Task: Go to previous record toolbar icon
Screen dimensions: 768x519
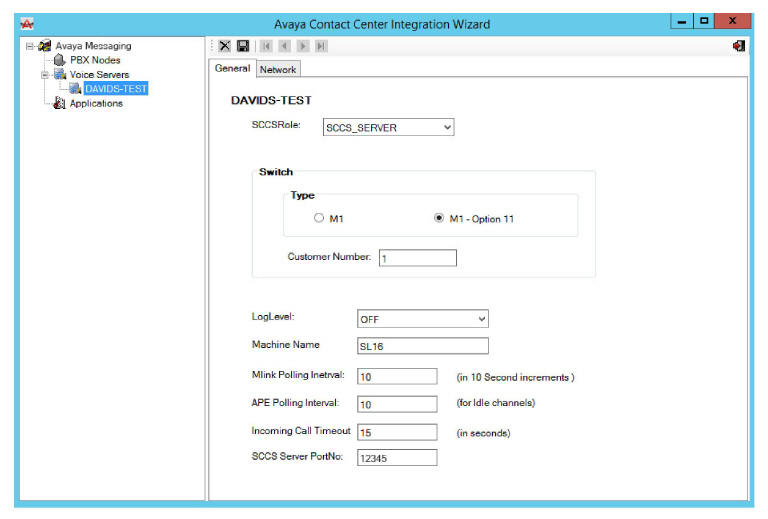Action: [x=285, y=46]
